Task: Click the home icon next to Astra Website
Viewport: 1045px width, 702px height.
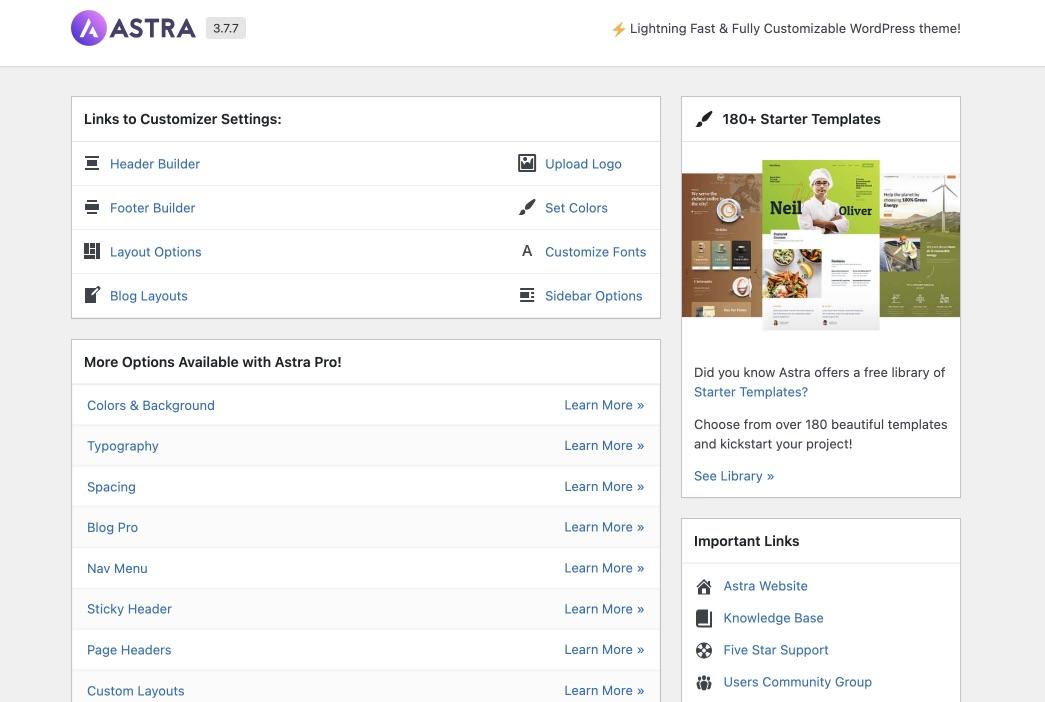Action: (704, 586)
